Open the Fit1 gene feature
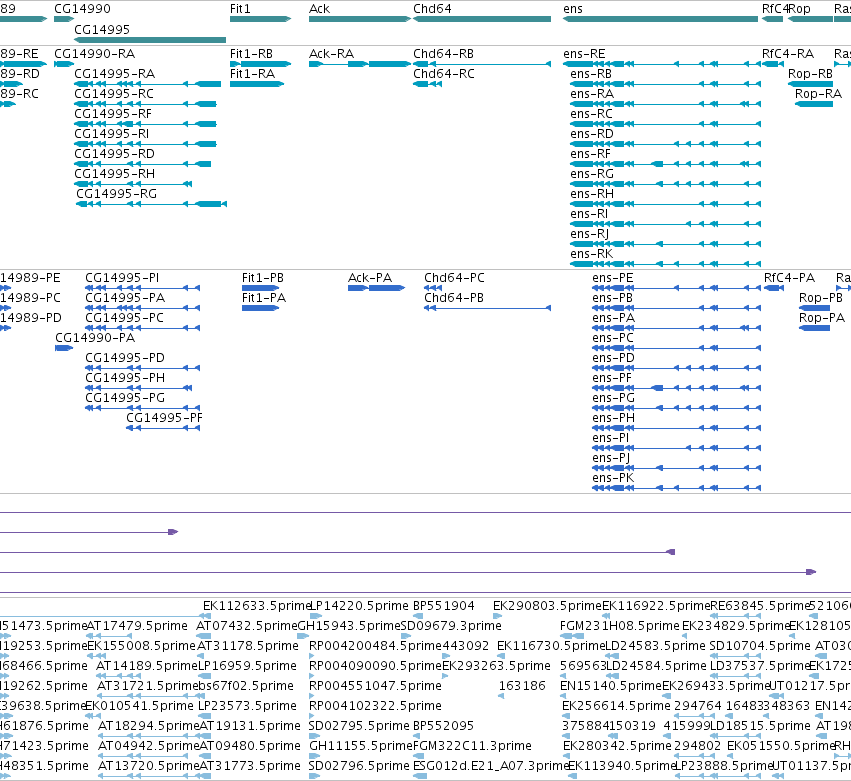 coord(261,19)
